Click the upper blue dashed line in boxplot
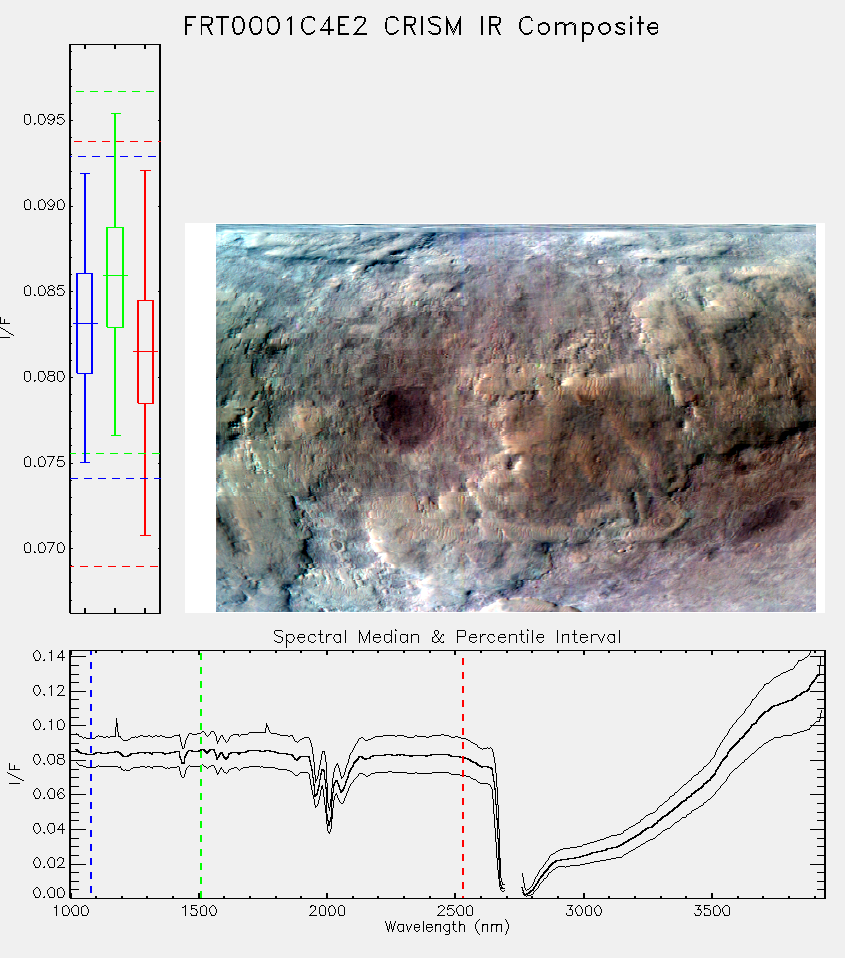The height and width of the screenshot is (958, 845). coord(115,156)
